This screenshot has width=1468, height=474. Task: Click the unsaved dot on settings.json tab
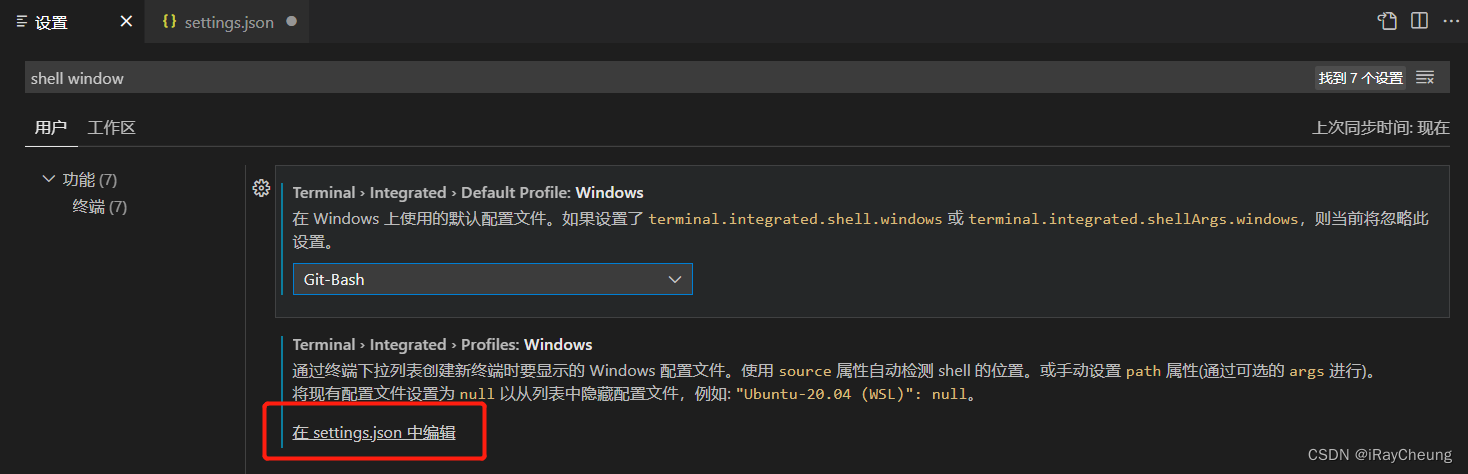(x=291, y=21)
